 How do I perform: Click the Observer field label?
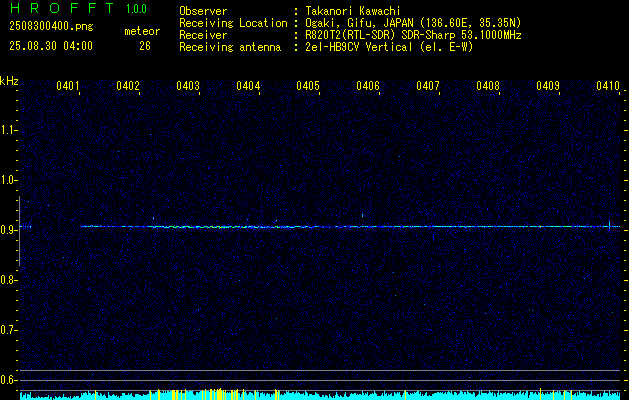coord(203,11)
